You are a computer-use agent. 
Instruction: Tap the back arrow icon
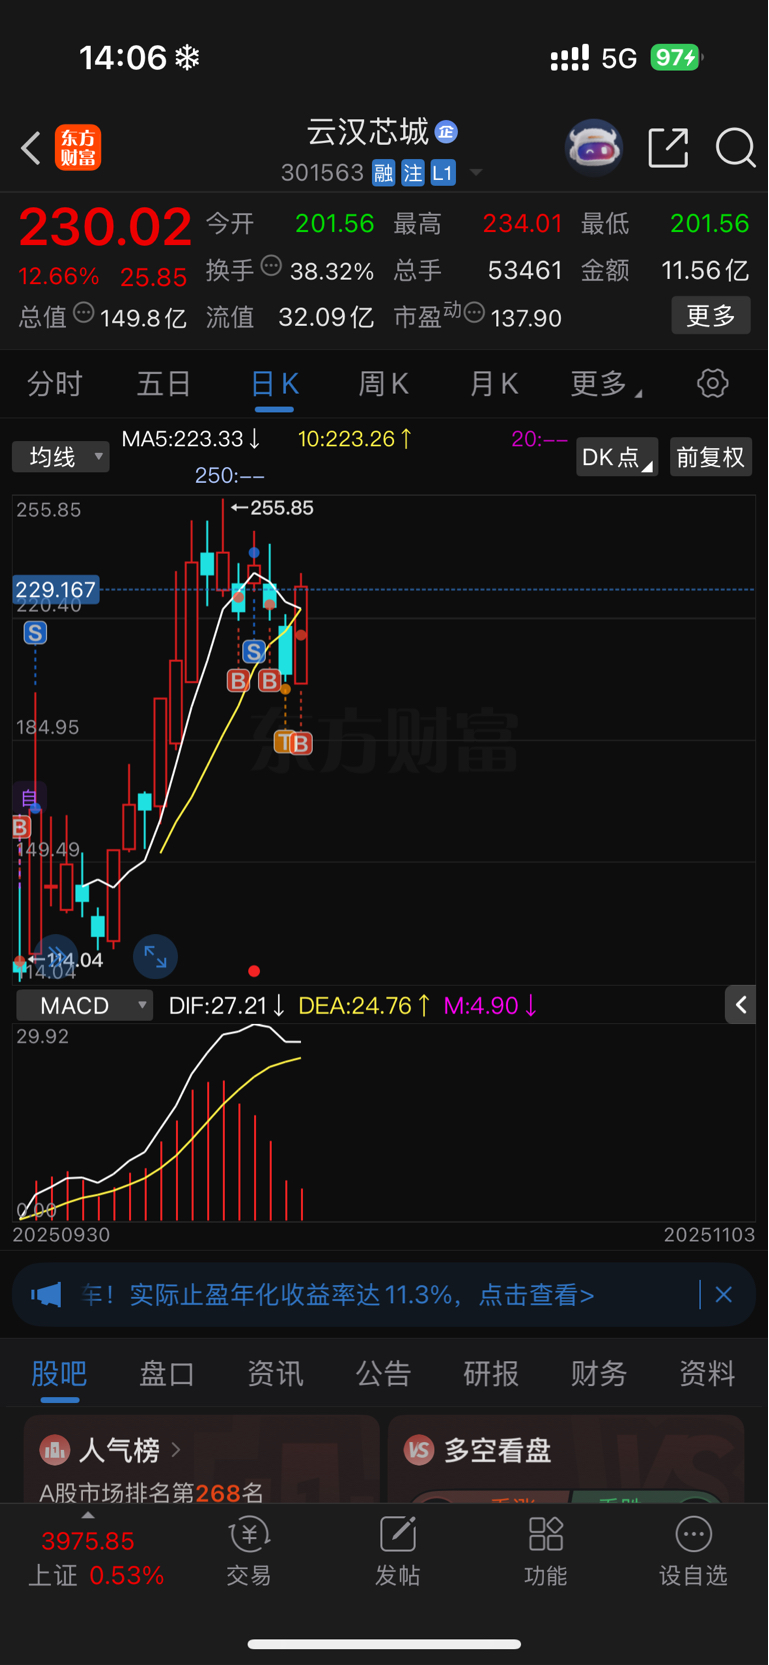(31, 148)
